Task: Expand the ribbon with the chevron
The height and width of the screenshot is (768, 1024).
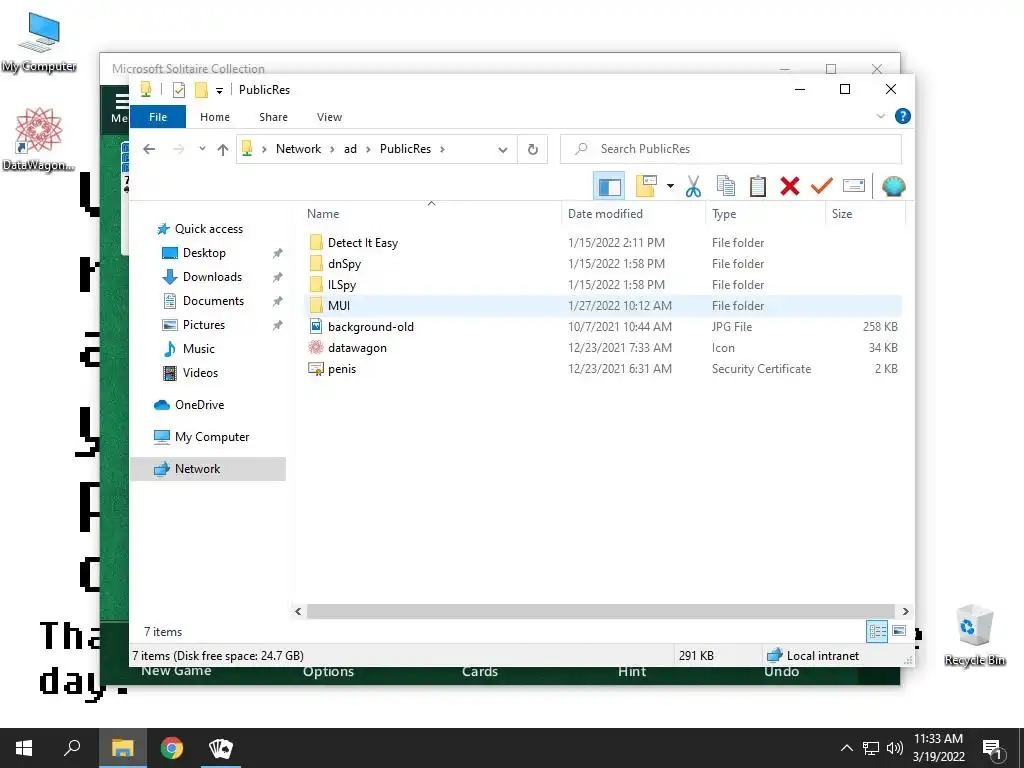Action: pyautogui.click(x=880, y=116)
